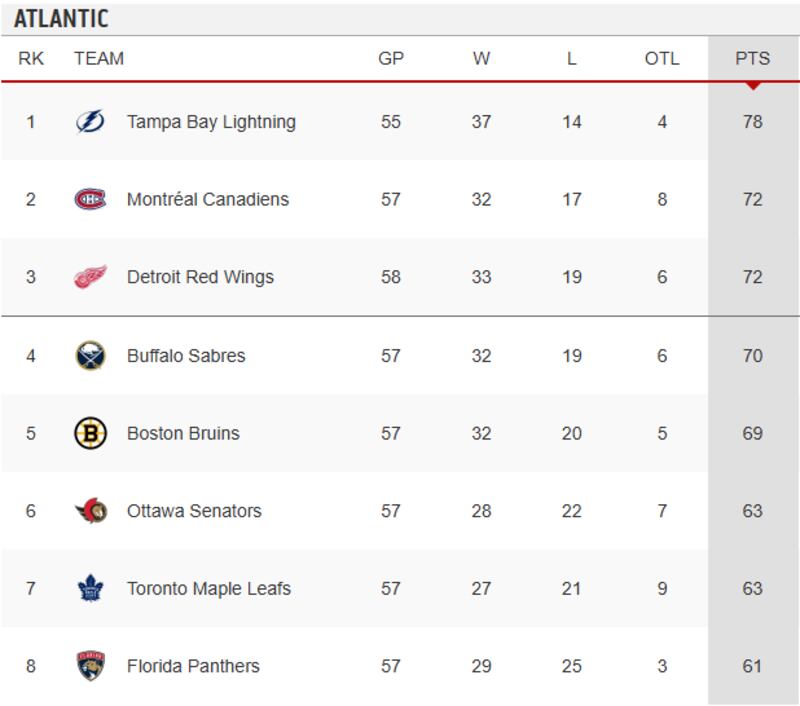This screenshot has height=706, width=800.
Task: Sort table by GP column header
Action: [x=391, y=58]
